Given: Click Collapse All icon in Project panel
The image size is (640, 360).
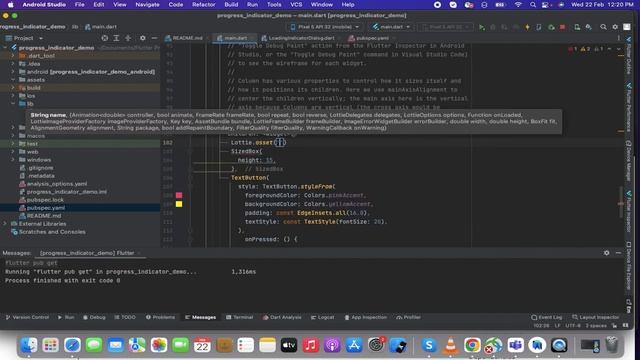Looking at the screenshot, I should tap(128, 38).
